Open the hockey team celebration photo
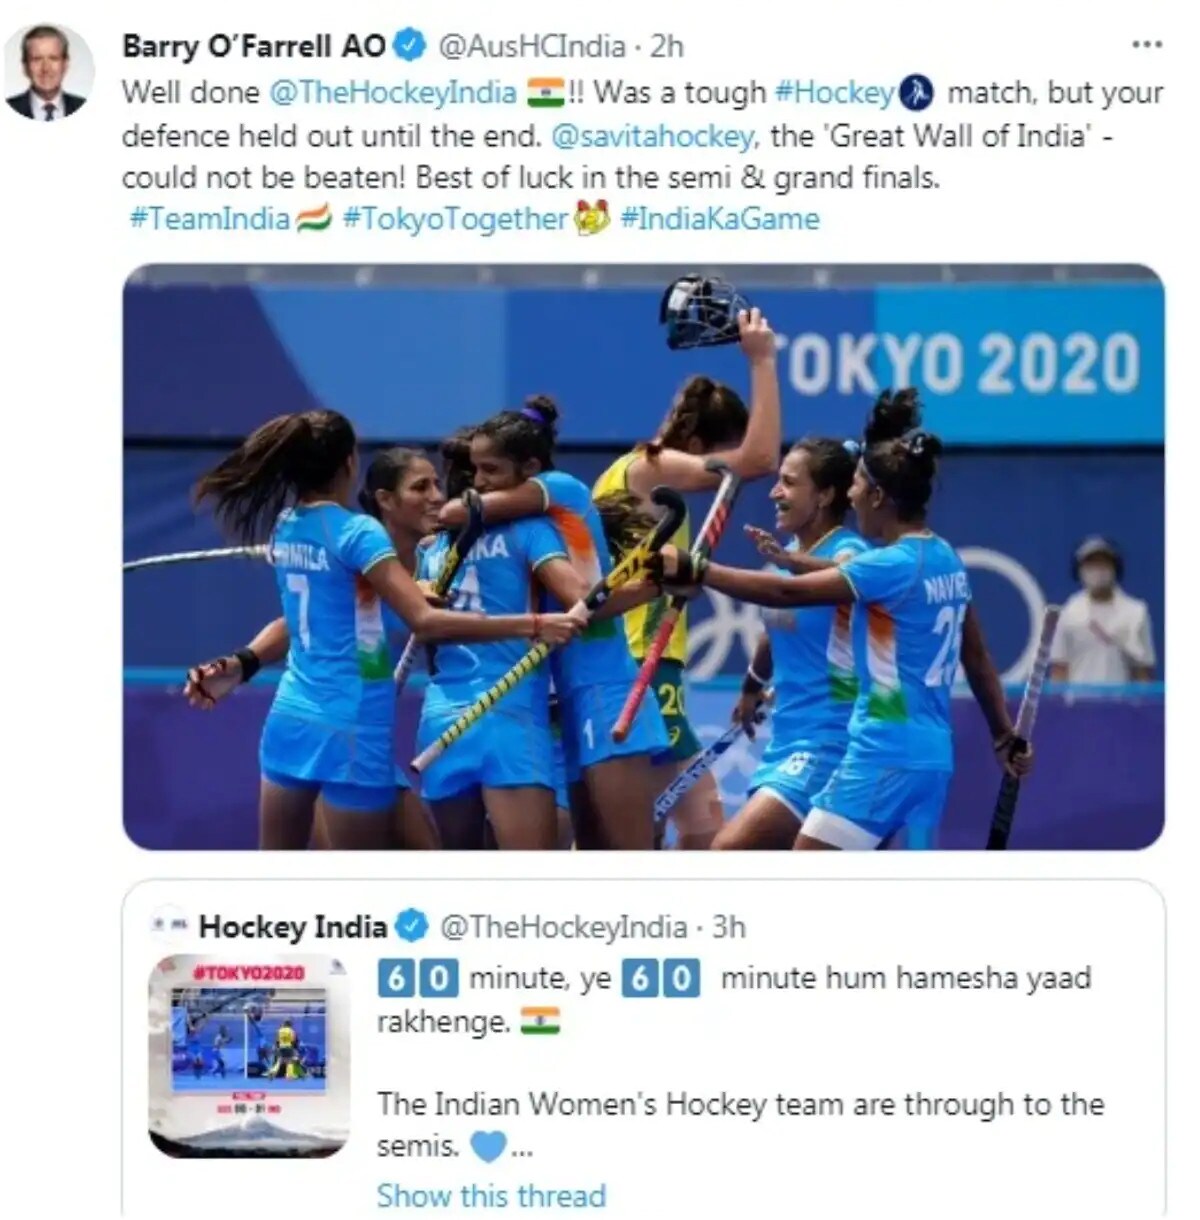1200x1220 pixels. (643, 557)
